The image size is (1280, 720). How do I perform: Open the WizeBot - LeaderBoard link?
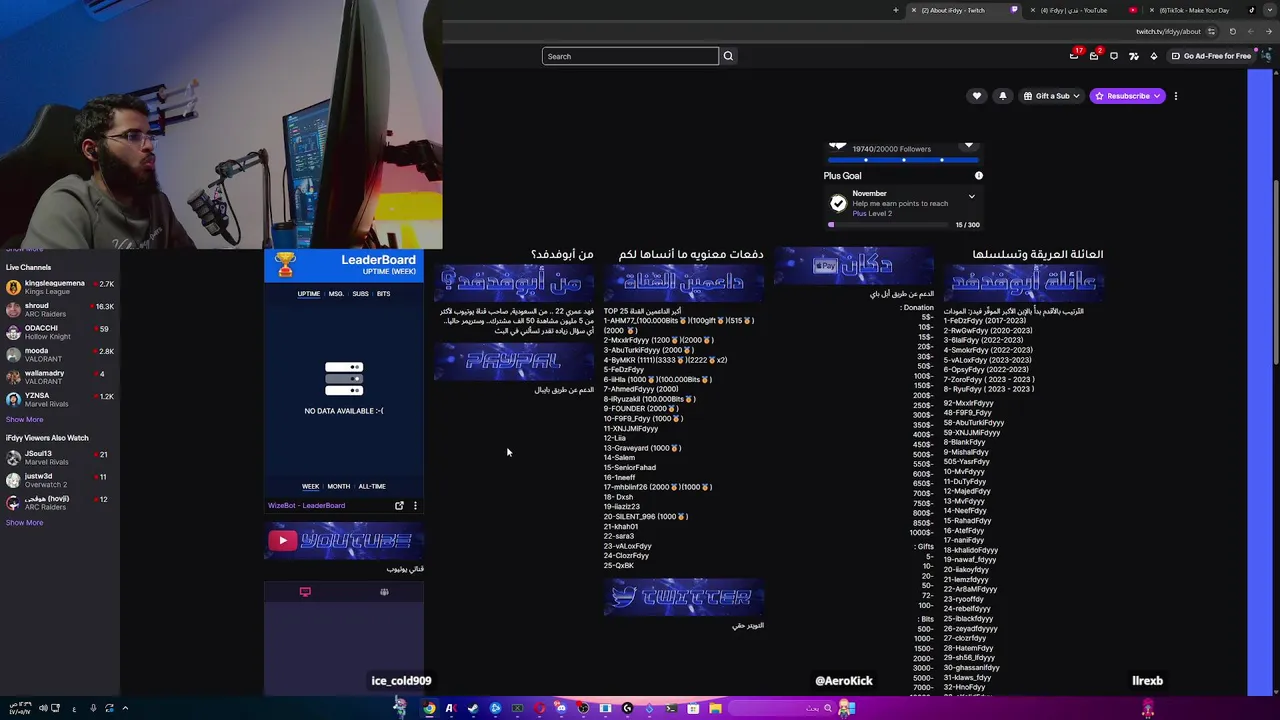pos(306,506)
